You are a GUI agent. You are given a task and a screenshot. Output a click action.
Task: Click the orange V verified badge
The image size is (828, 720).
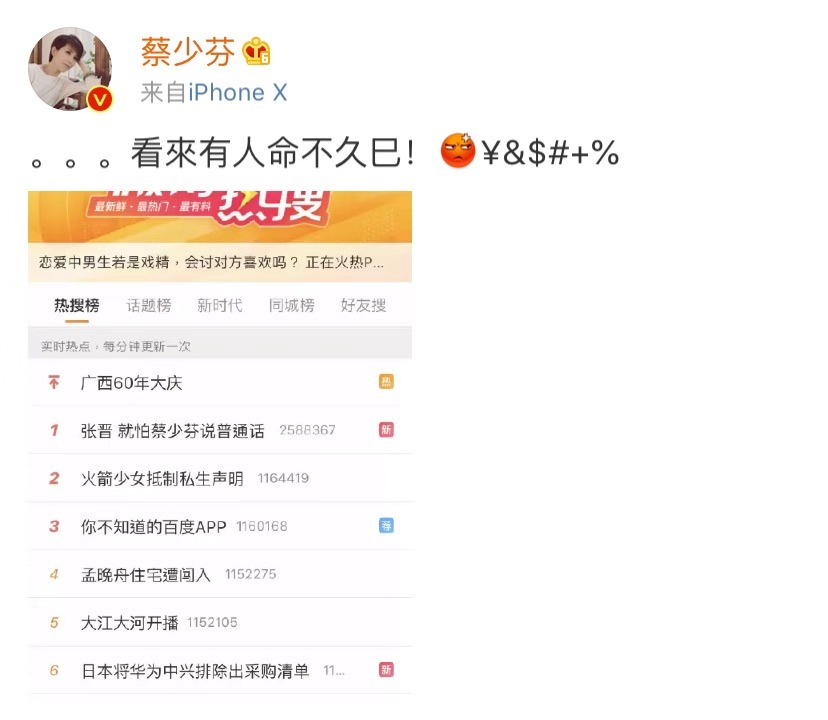pyautogui.click(x=100, y=99)
